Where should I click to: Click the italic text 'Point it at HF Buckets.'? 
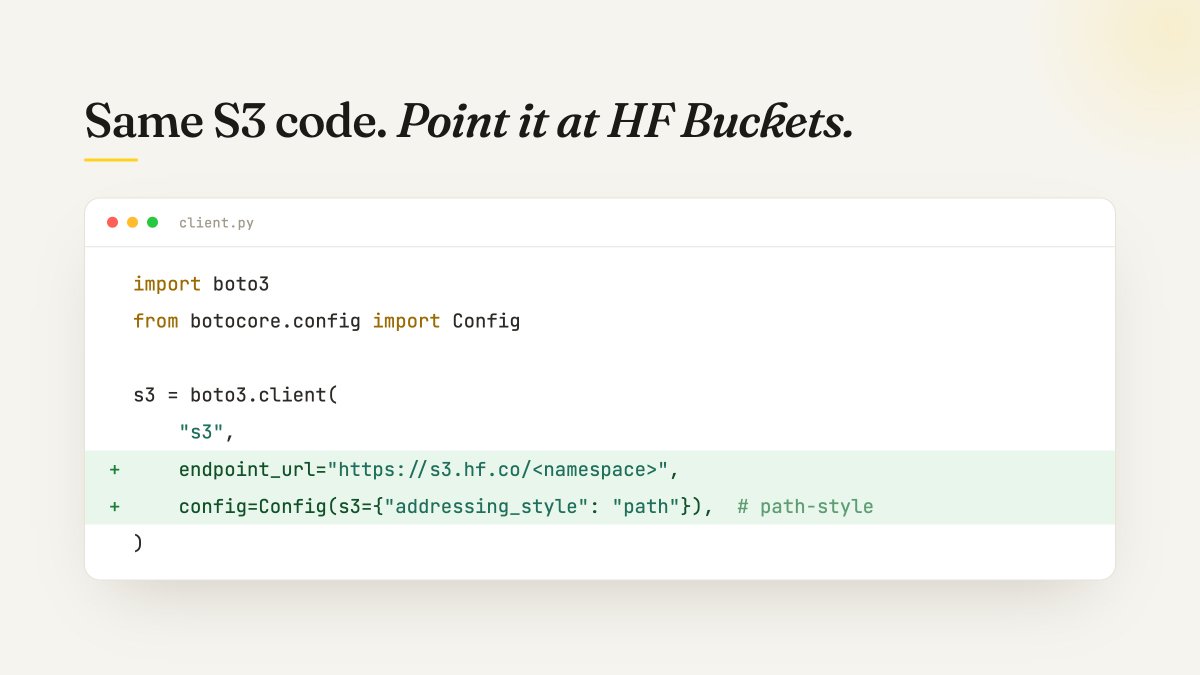(x=625, y=122)
